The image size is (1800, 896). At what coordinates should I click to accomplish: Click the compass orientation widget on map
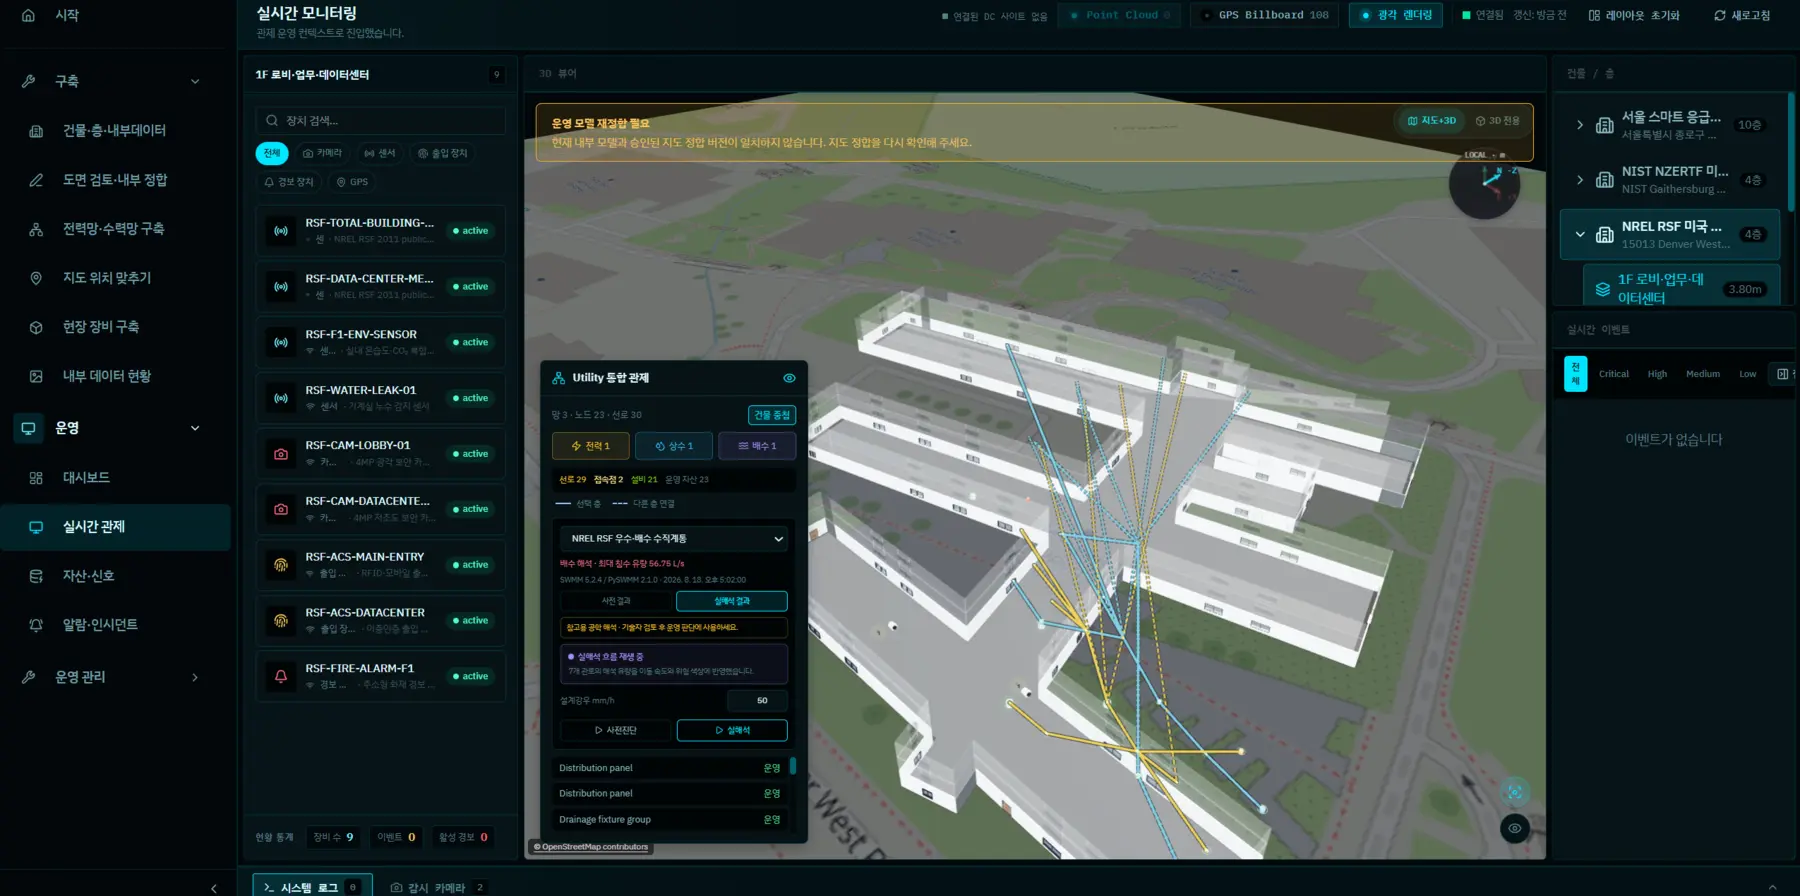(x=1485, y=183)
